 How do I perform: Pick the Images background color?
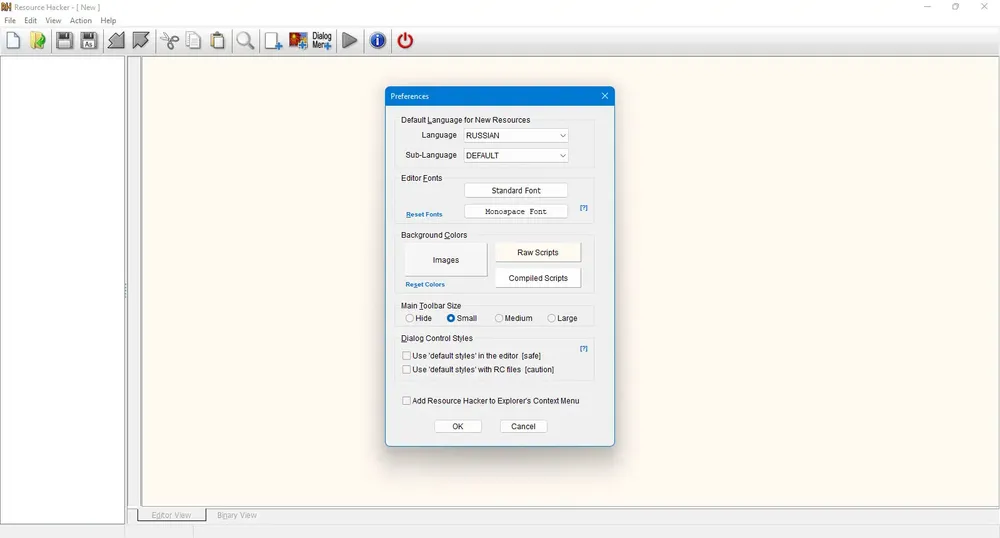pos(446,260)
